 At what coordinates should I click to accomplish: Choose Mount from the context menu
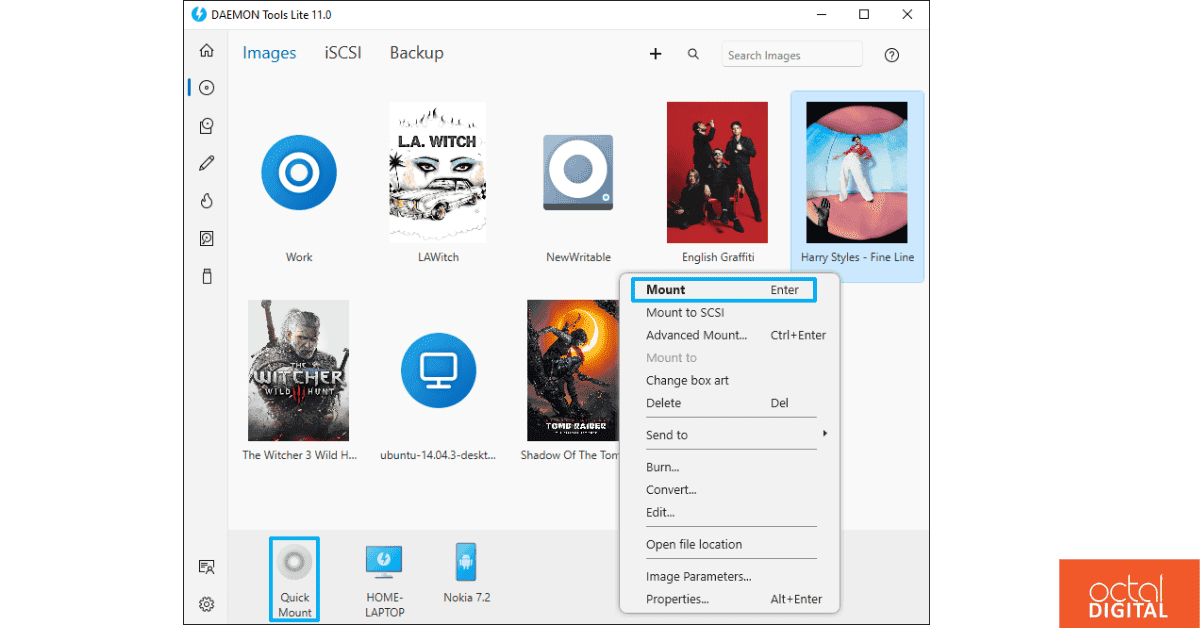click(723, 289)
